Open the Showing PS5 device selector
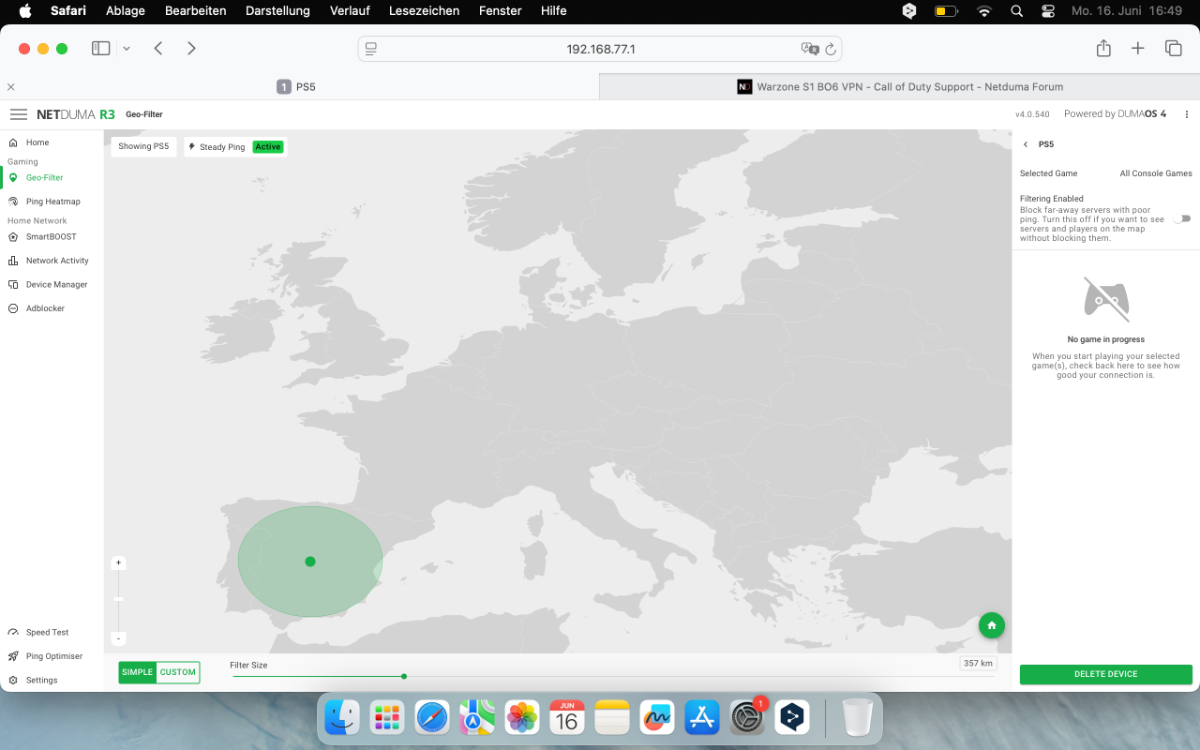The width and height of the screenshot is (1200, 750). tap(143, 147)
